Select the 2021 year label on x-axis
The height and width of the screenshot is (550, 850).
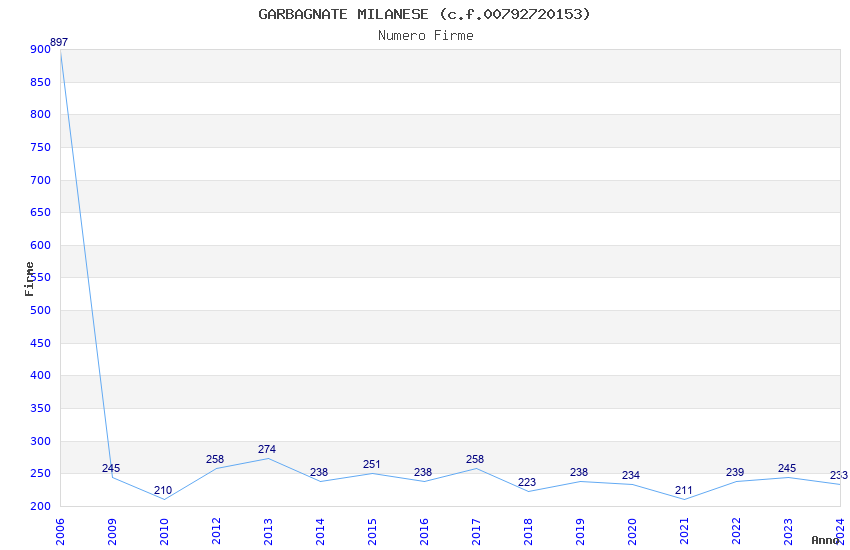684,532
